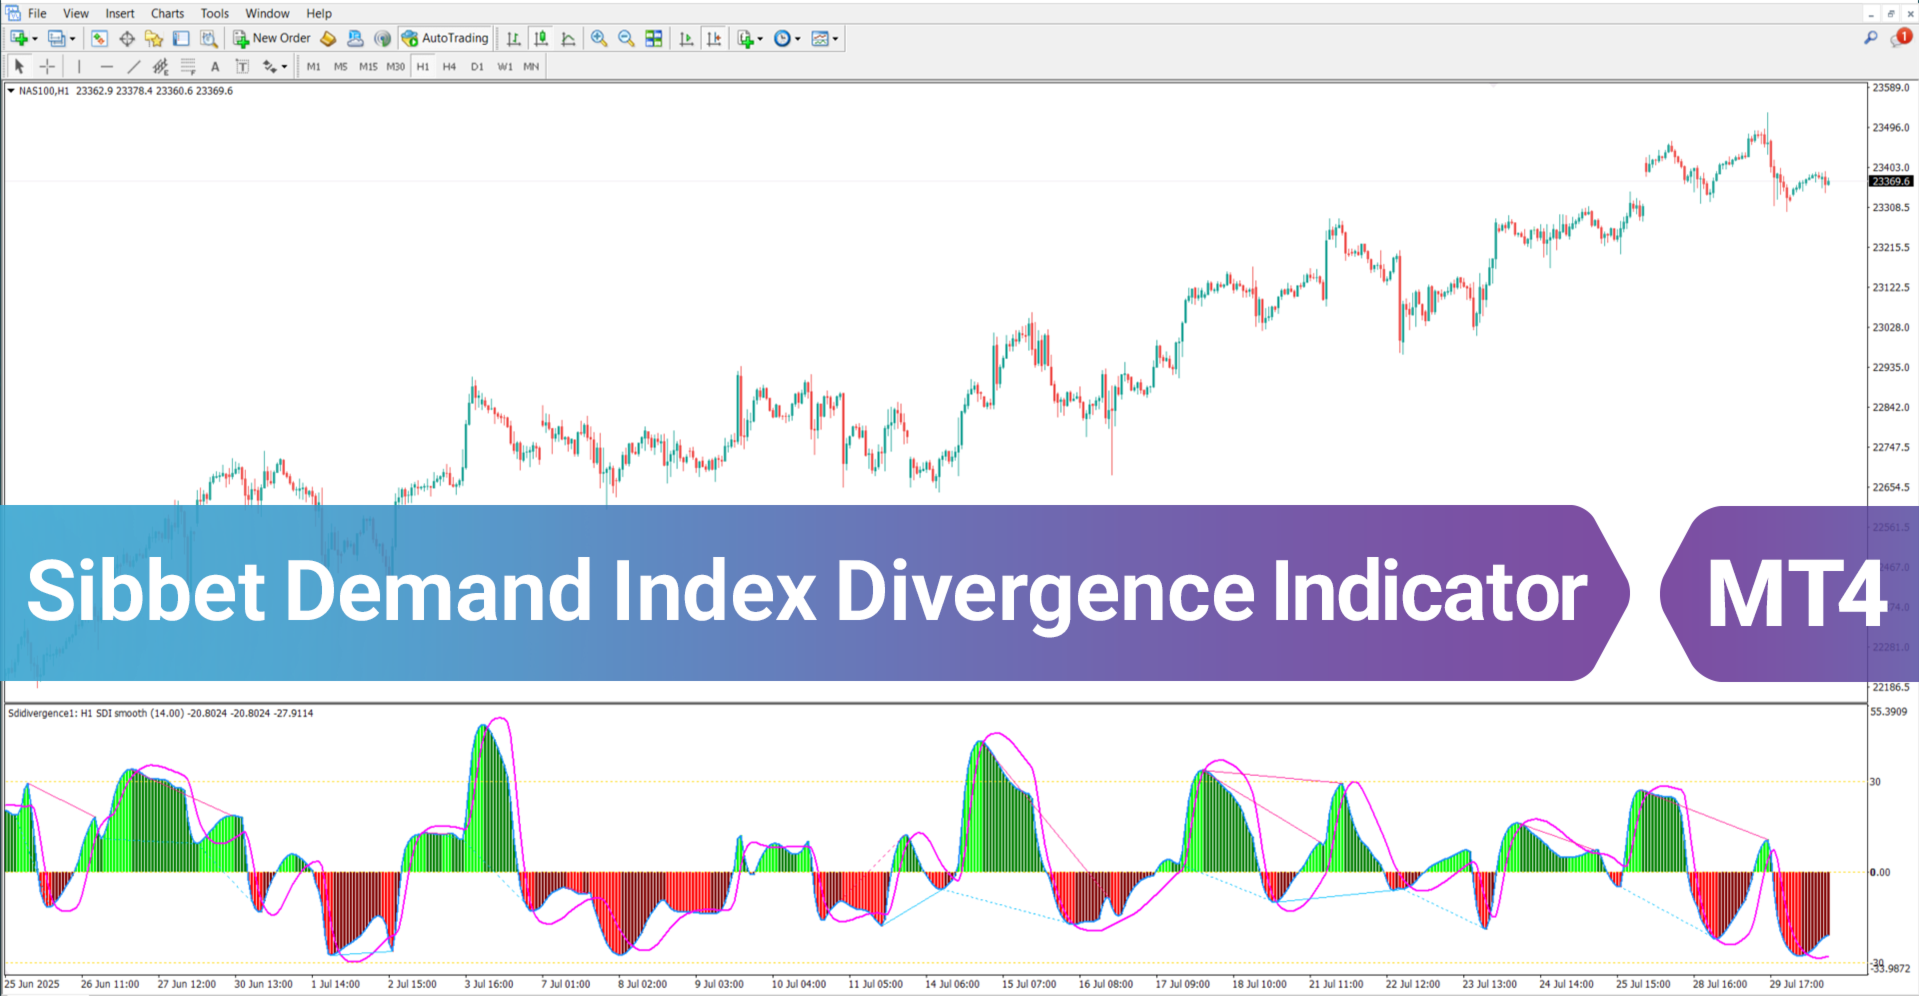Screen dimensions: 1919x996
Task: Expand the New Chart dropdown arrow
Action: 35,39
